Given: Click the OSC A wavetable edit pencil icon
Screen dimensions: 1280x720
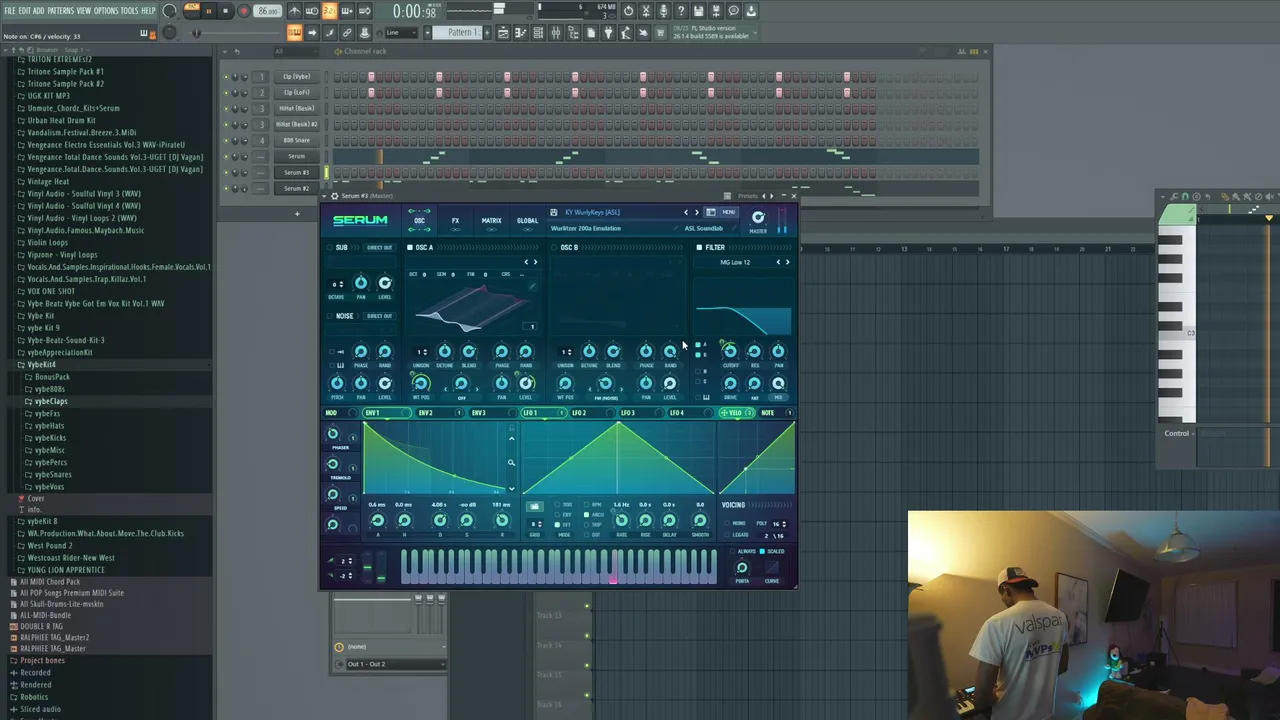Looking at the screenshot, I should click(x=532, y=288).
